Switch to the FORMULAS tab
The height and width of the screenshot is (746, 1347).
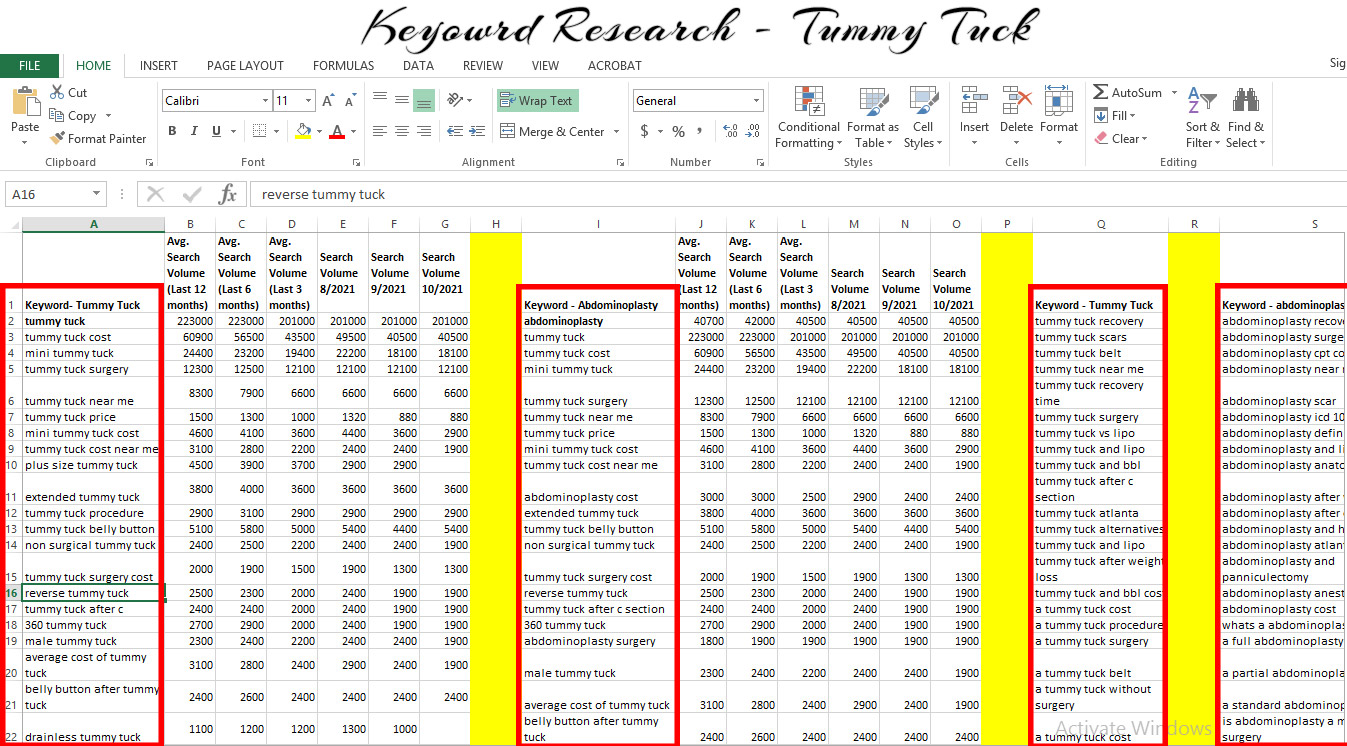(343, 66)
